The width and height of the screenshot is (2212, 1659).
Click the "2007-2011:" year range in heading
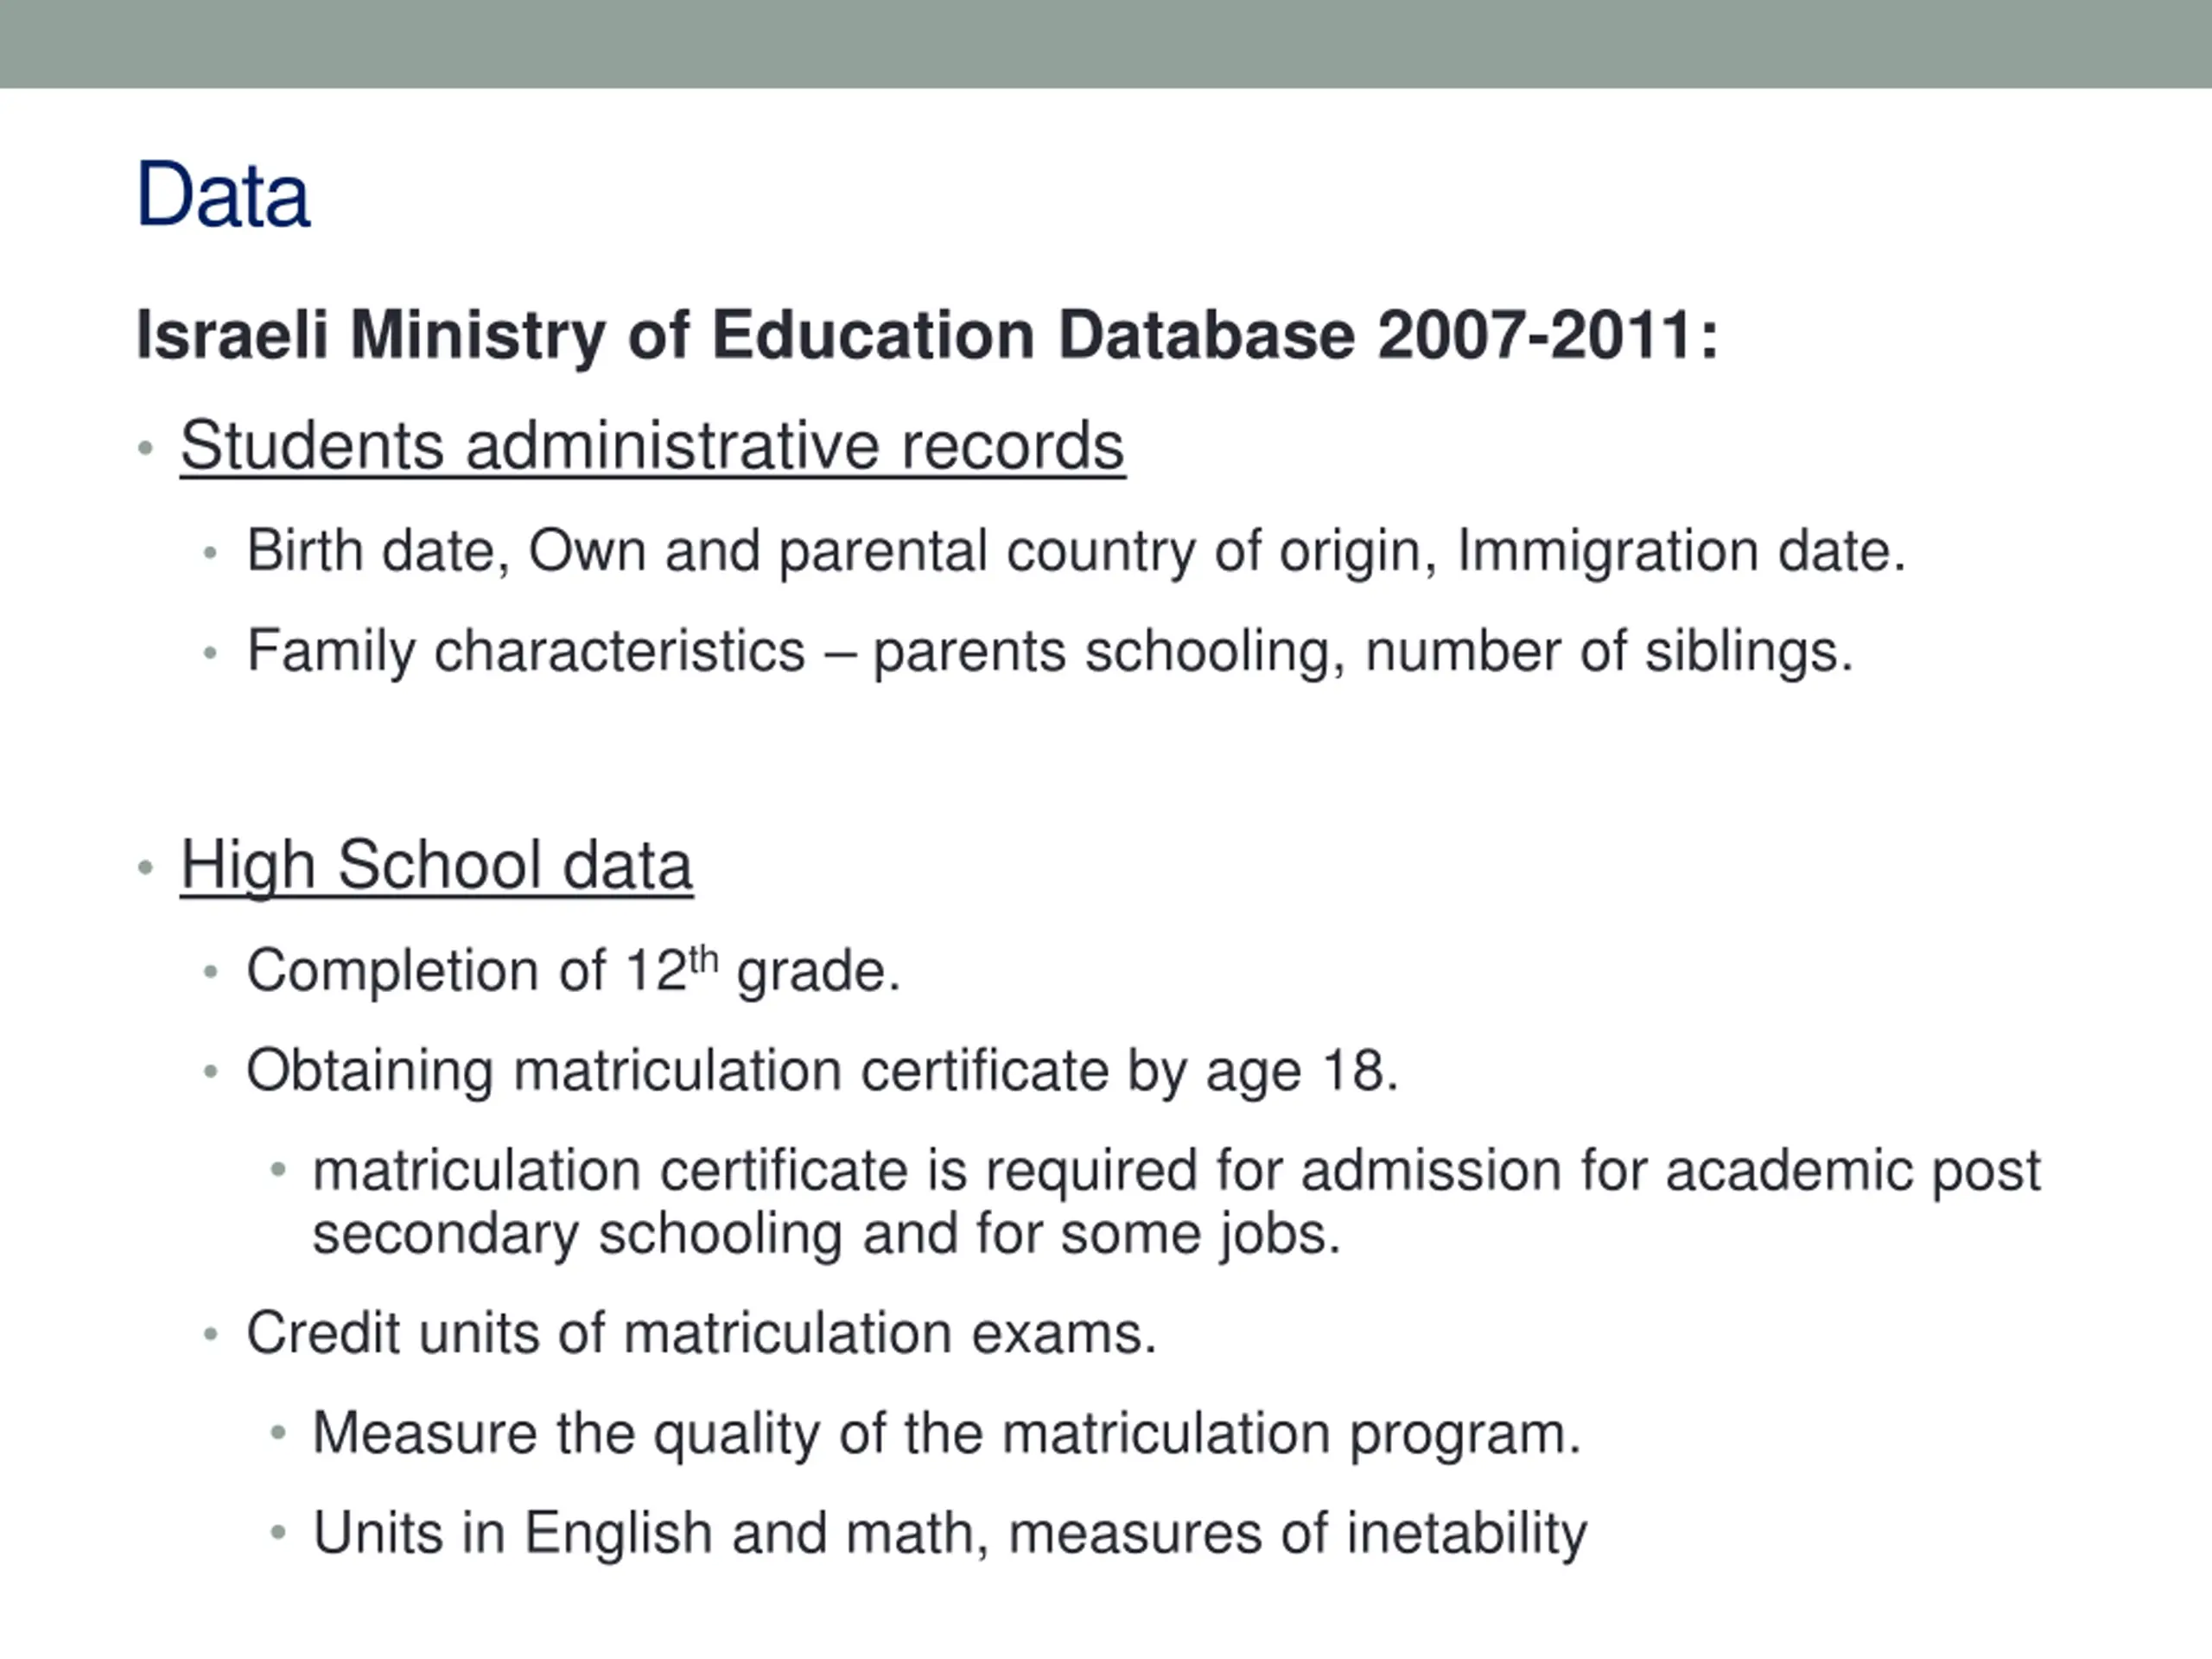pos(1547,334)
